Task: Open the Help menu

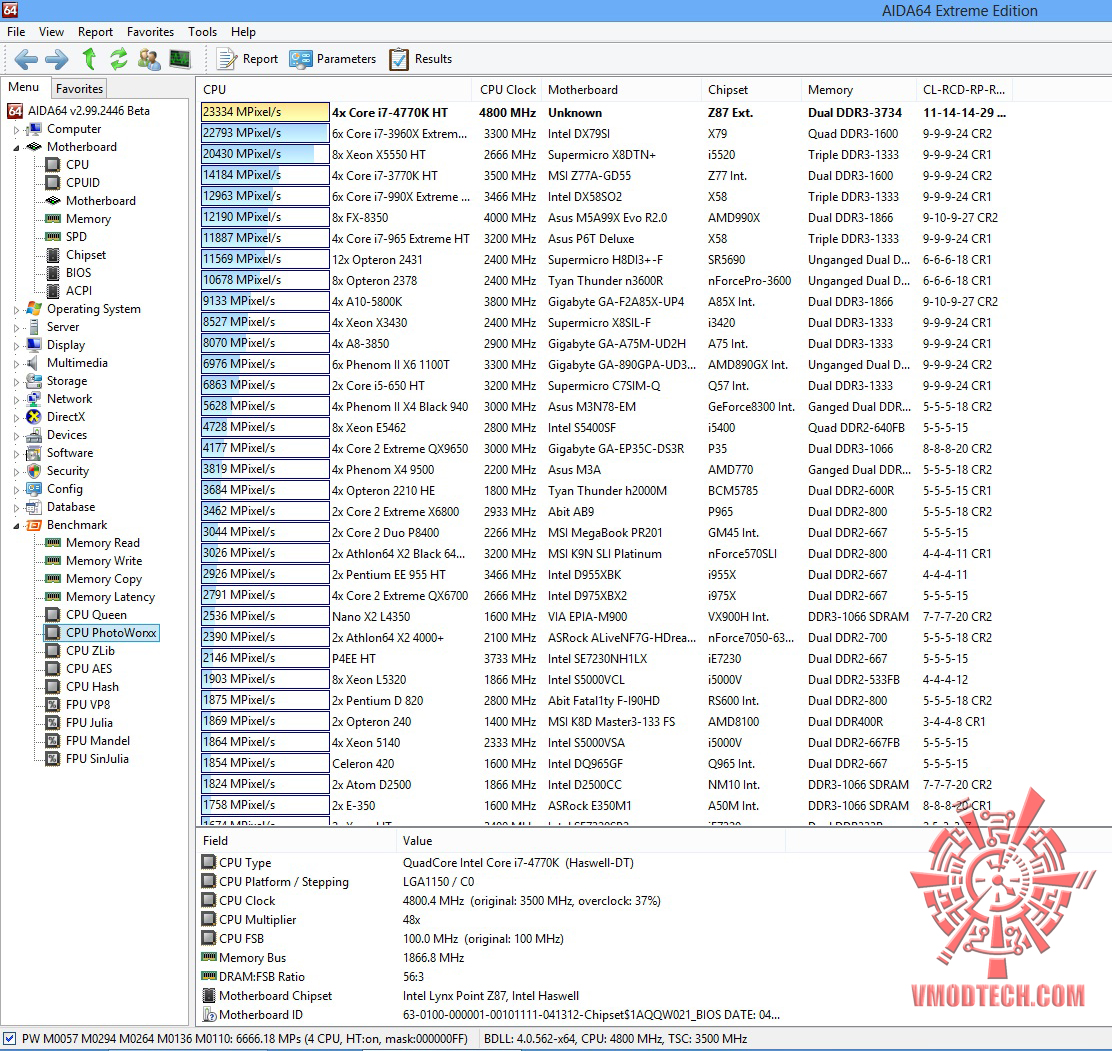Action: point(243,32)
